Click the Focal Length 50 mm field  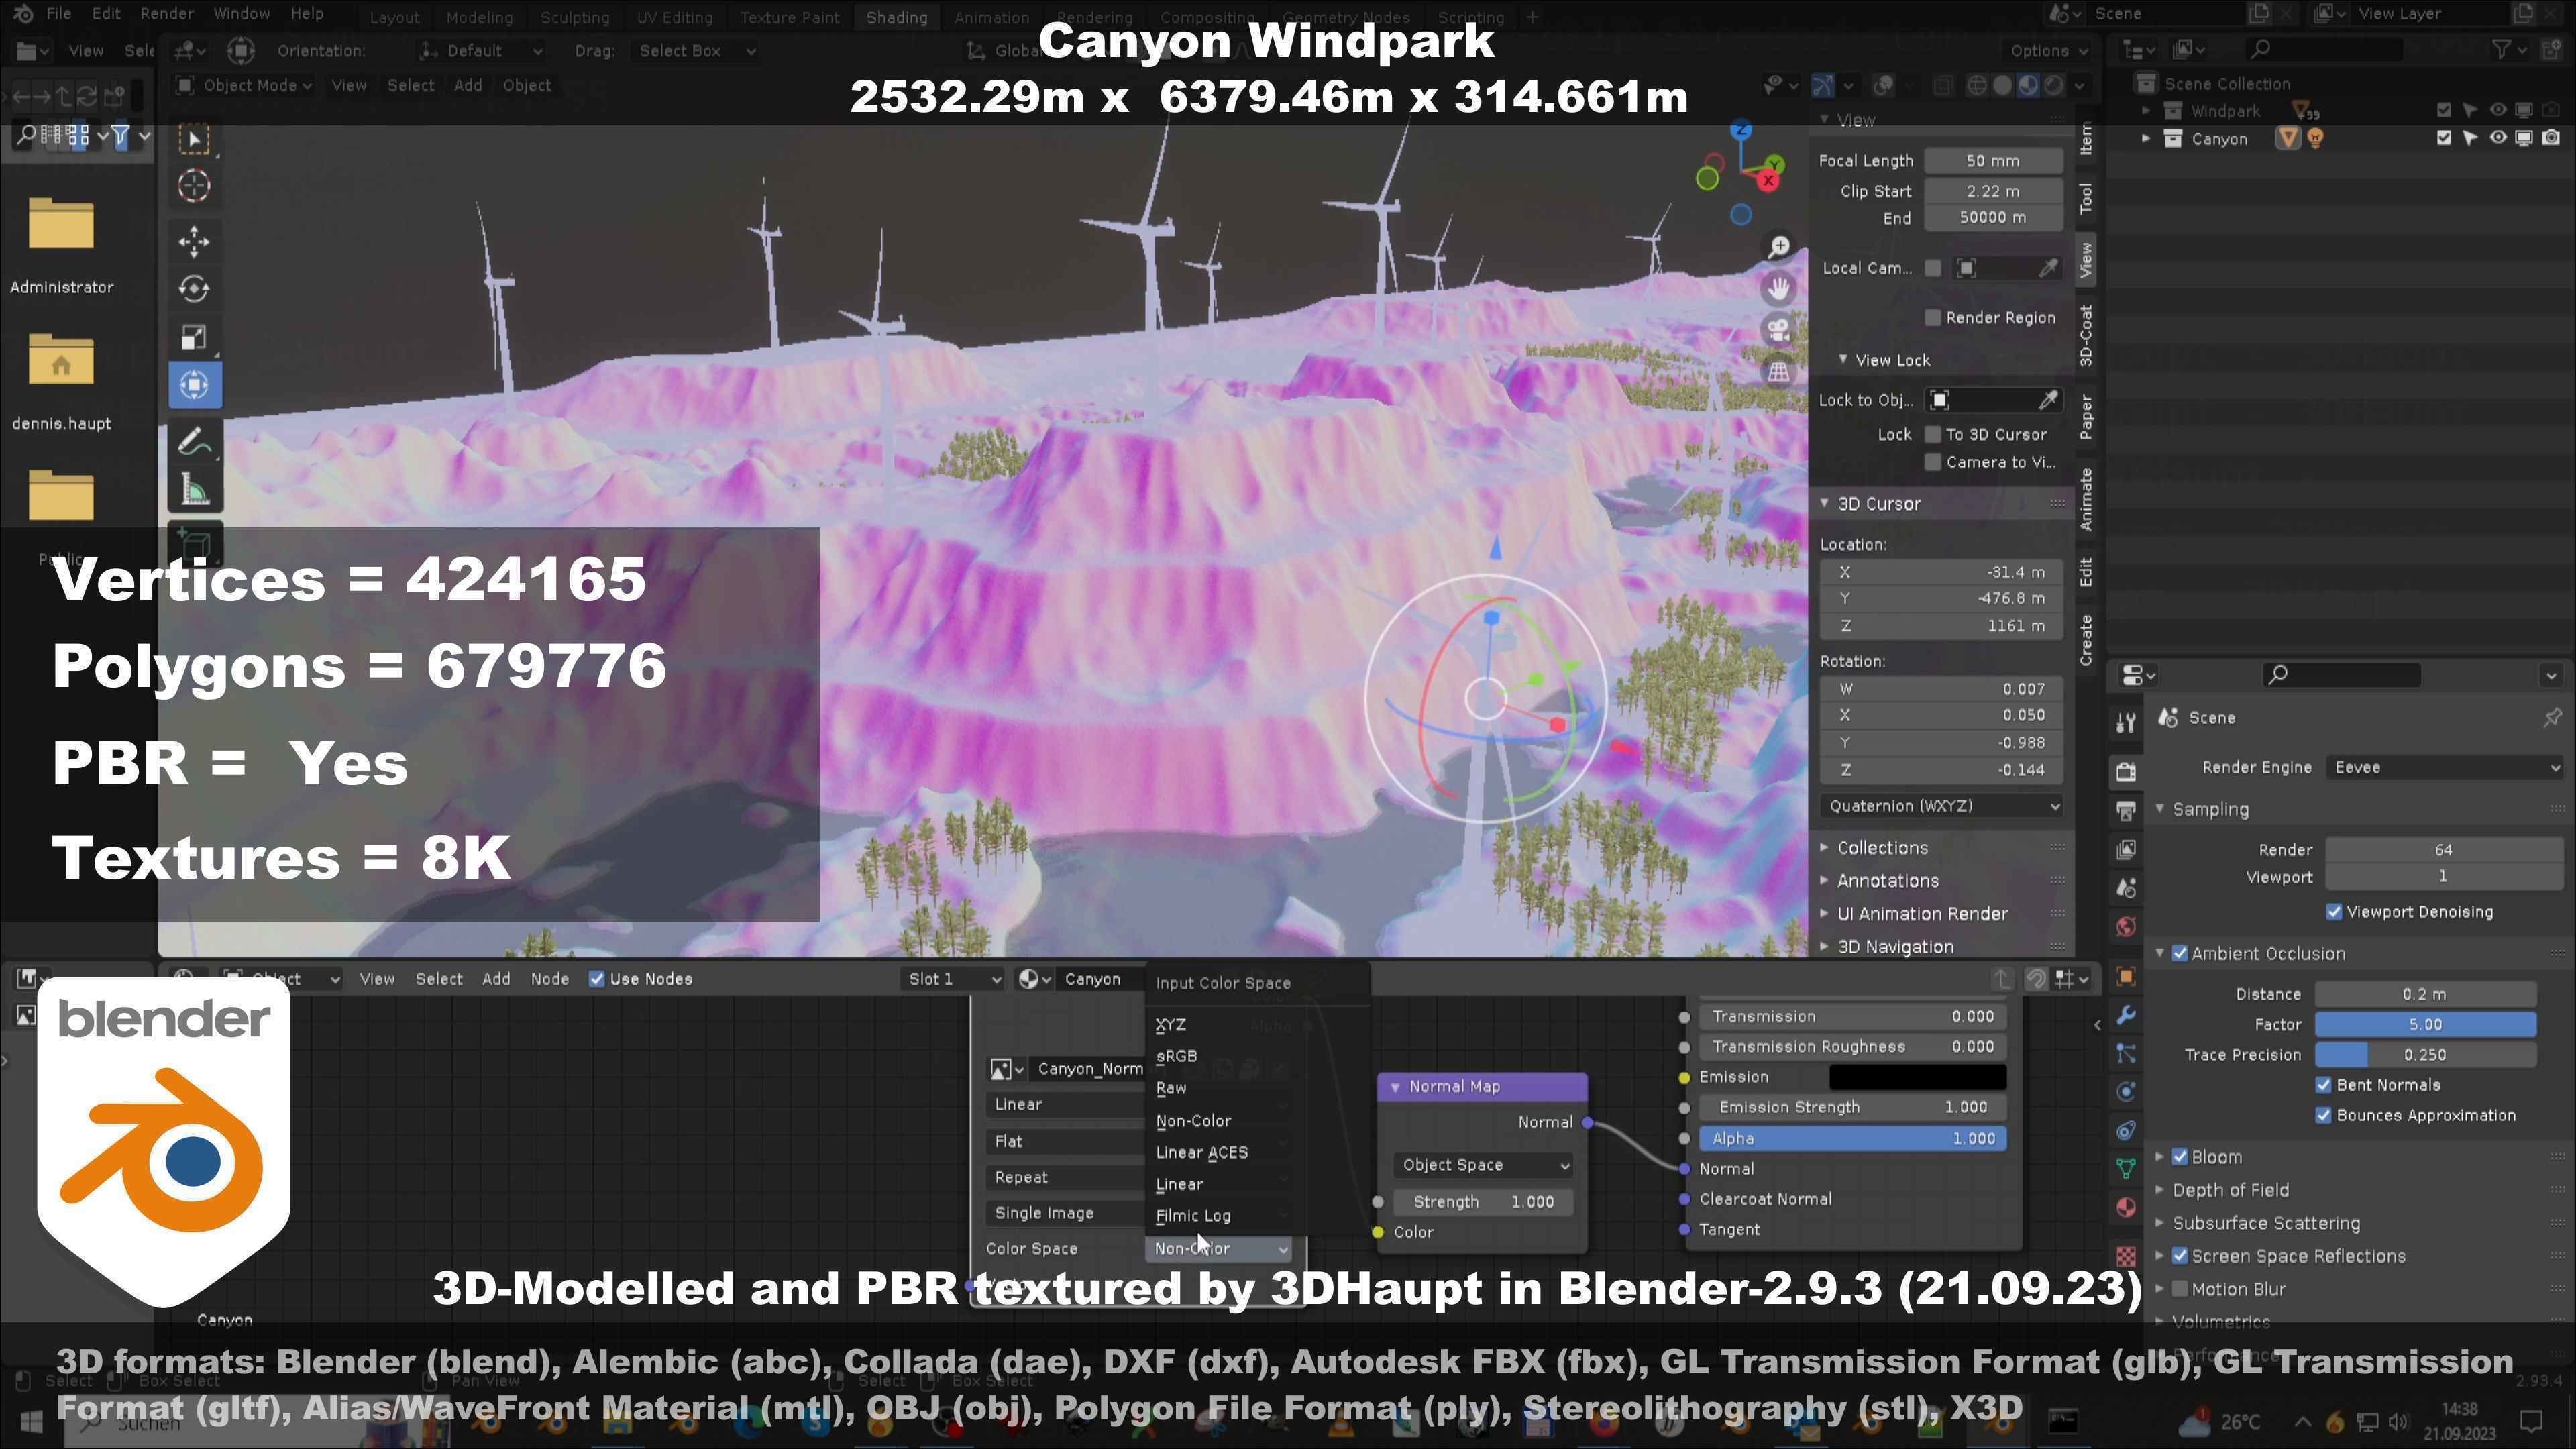coord(1993,161)
